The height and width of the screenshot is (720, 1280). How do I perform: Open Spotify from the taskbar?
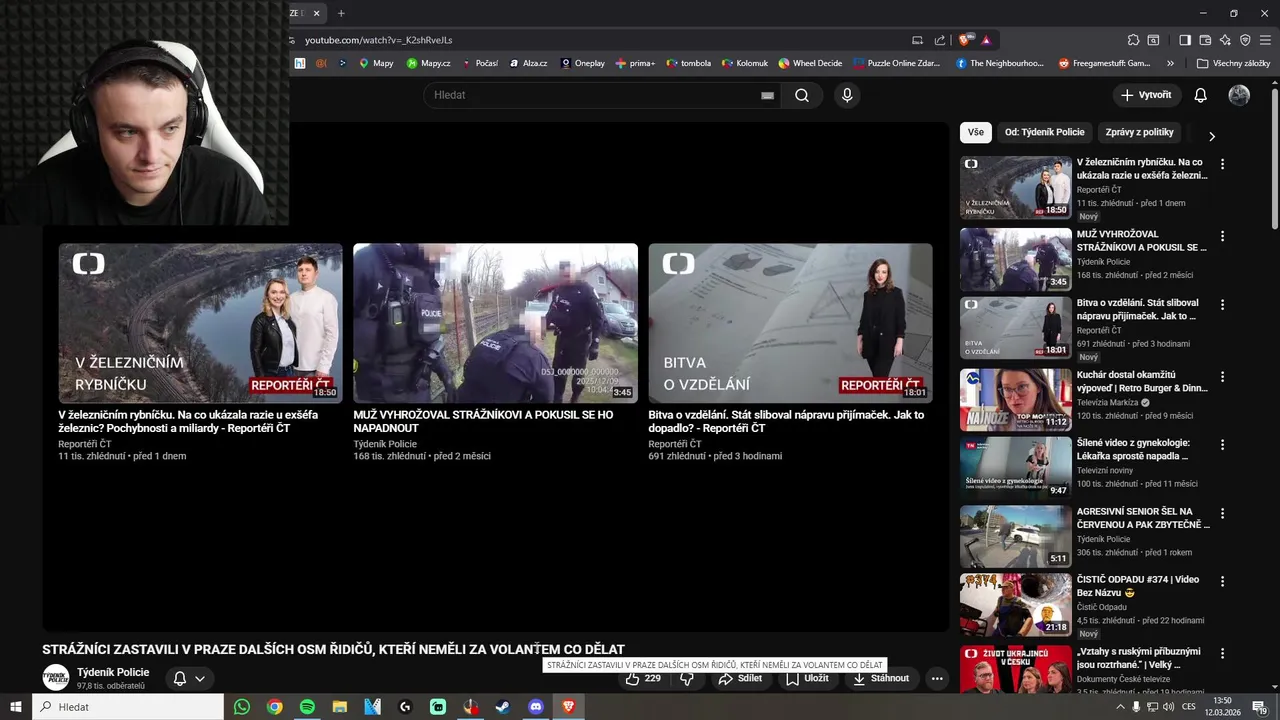307,707
